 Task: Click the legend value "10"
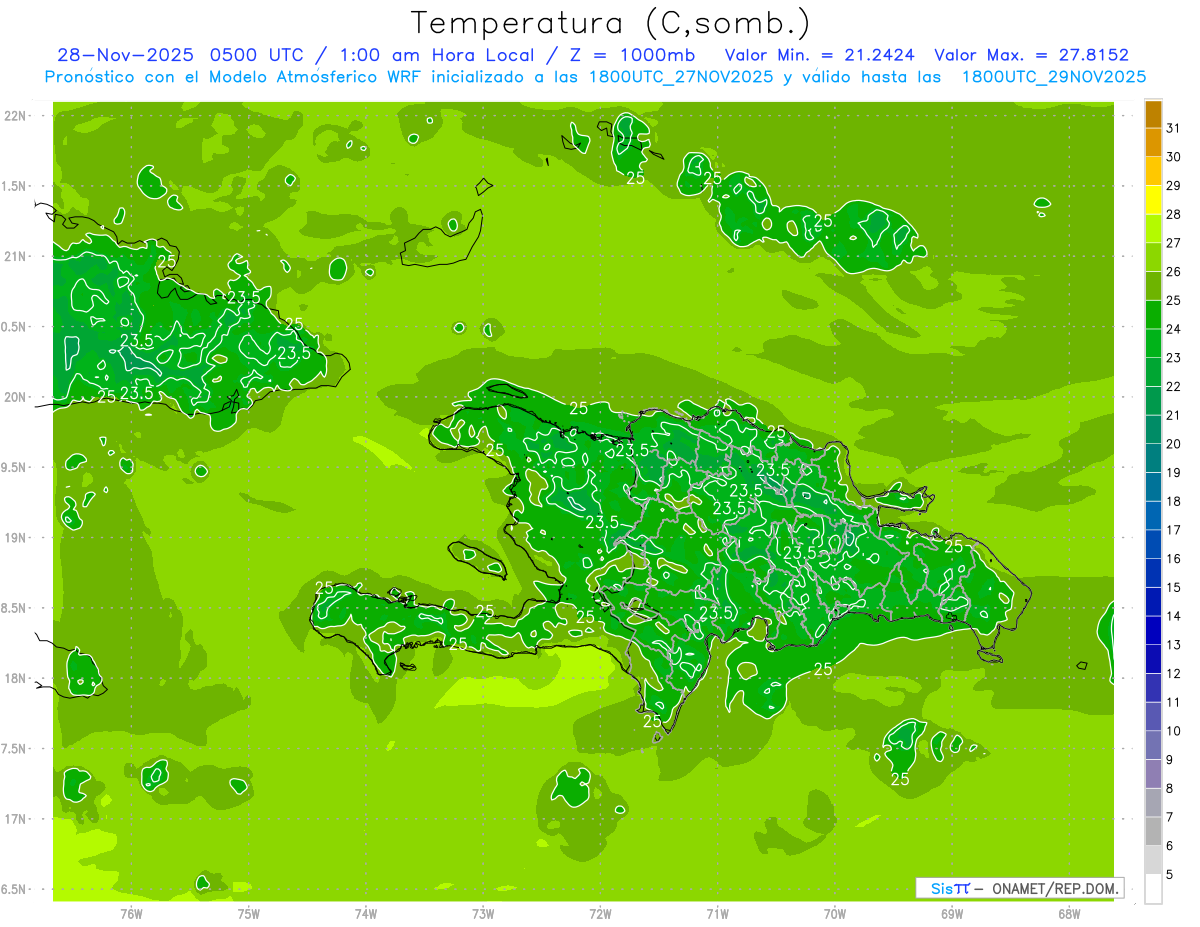tap(1174, 731)
